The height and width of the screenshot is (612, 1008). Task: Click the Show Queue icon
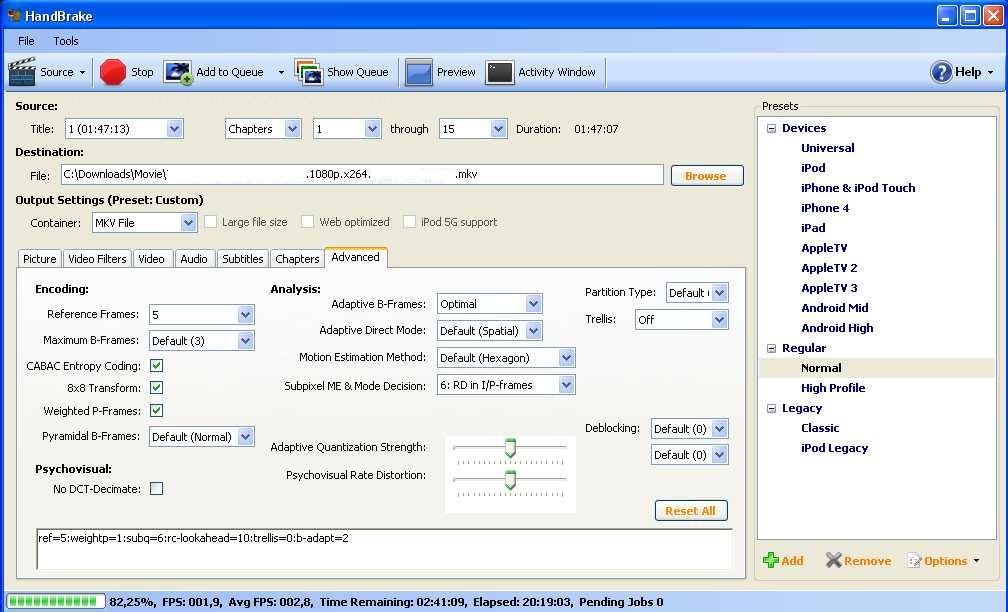pos(309,72)
